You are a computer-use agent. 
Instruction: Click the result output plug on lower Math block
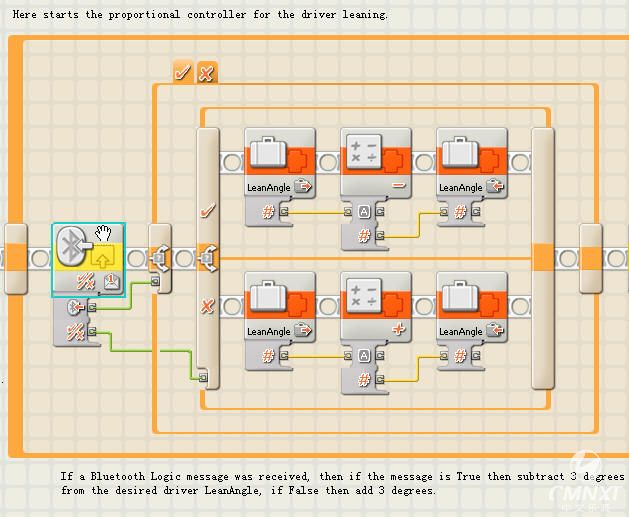coord(380,379)
